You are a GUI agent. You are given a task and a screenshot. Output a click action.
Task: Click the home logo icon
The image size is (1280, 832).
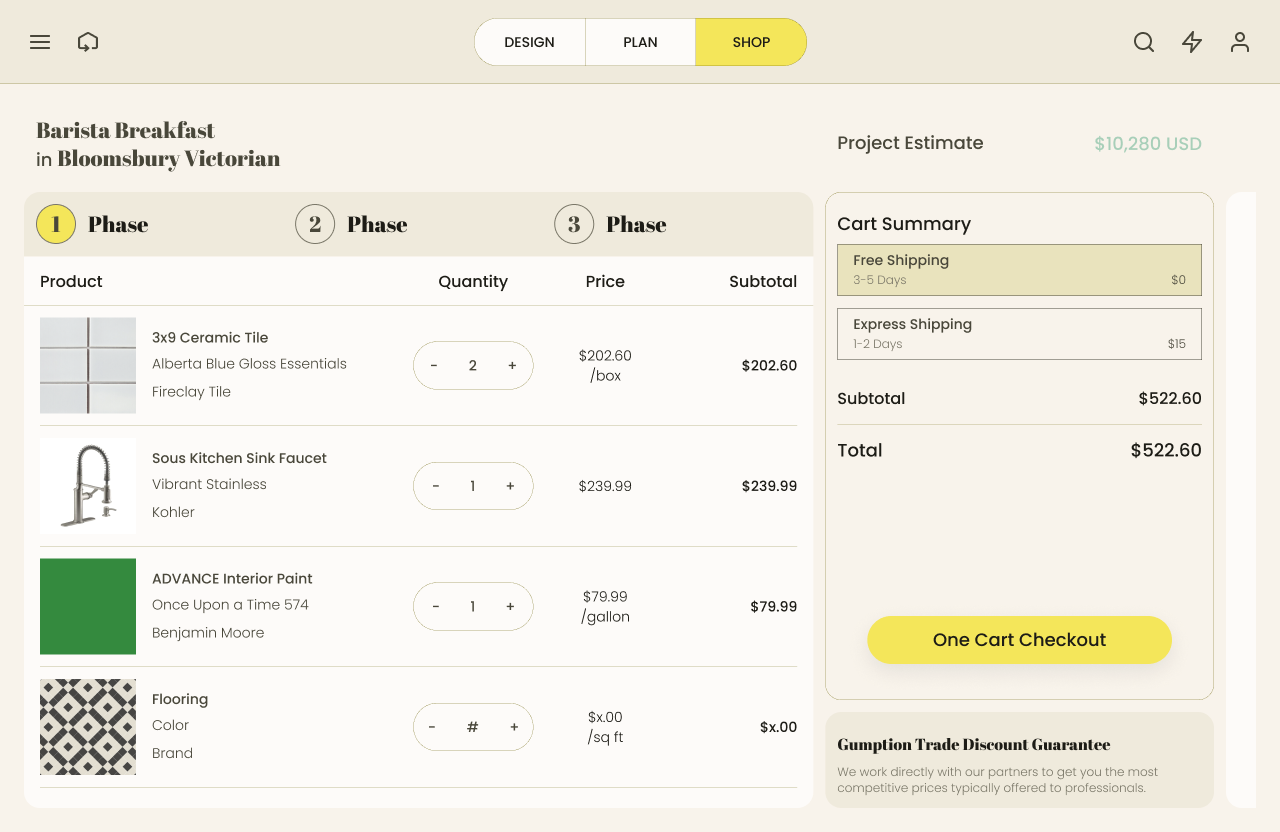[x=88, y=42]
